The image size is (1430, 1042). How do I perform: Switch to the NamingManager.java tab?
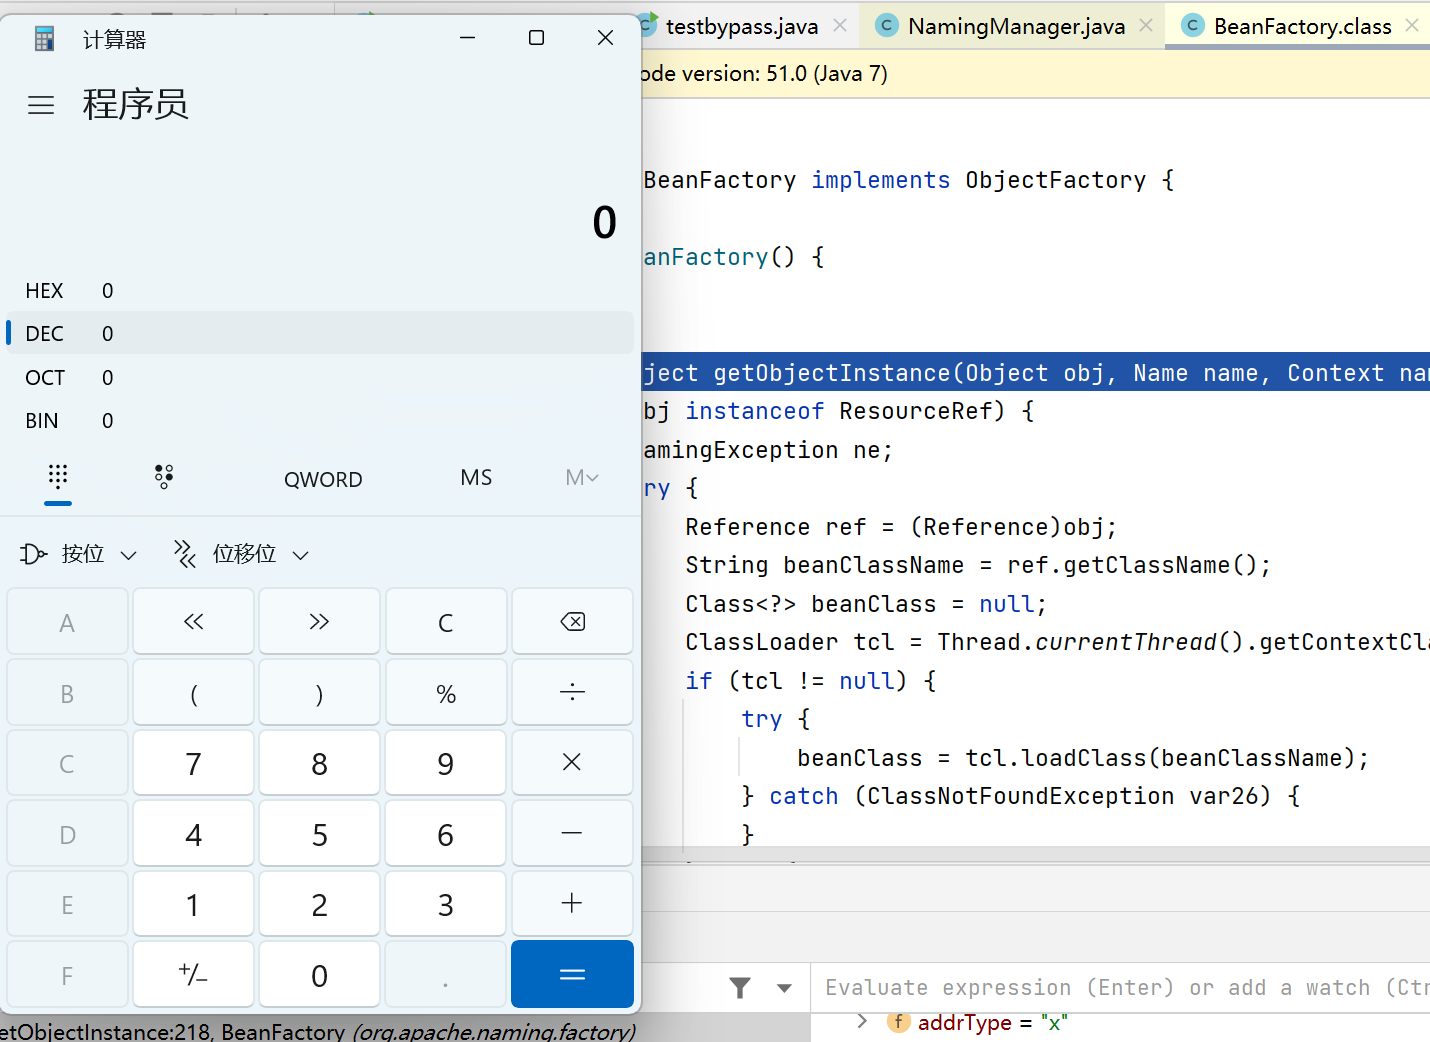(1016, 26)
